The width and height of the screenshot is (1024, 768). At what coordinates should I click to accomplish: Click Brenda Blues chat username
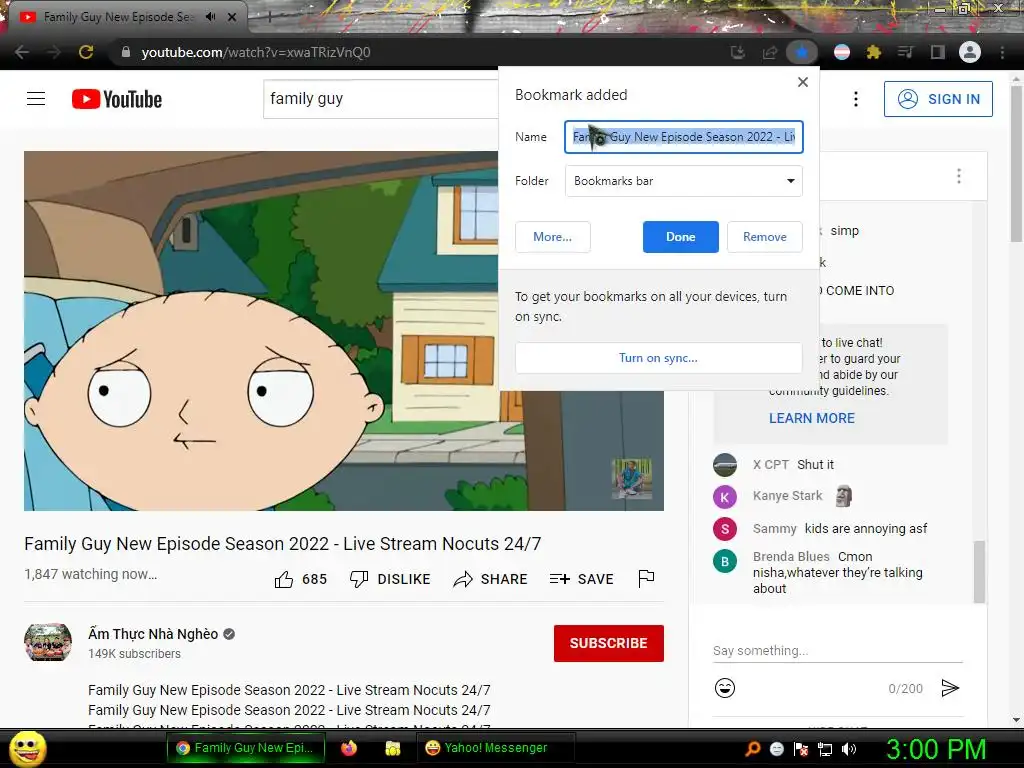pos(791,556)
